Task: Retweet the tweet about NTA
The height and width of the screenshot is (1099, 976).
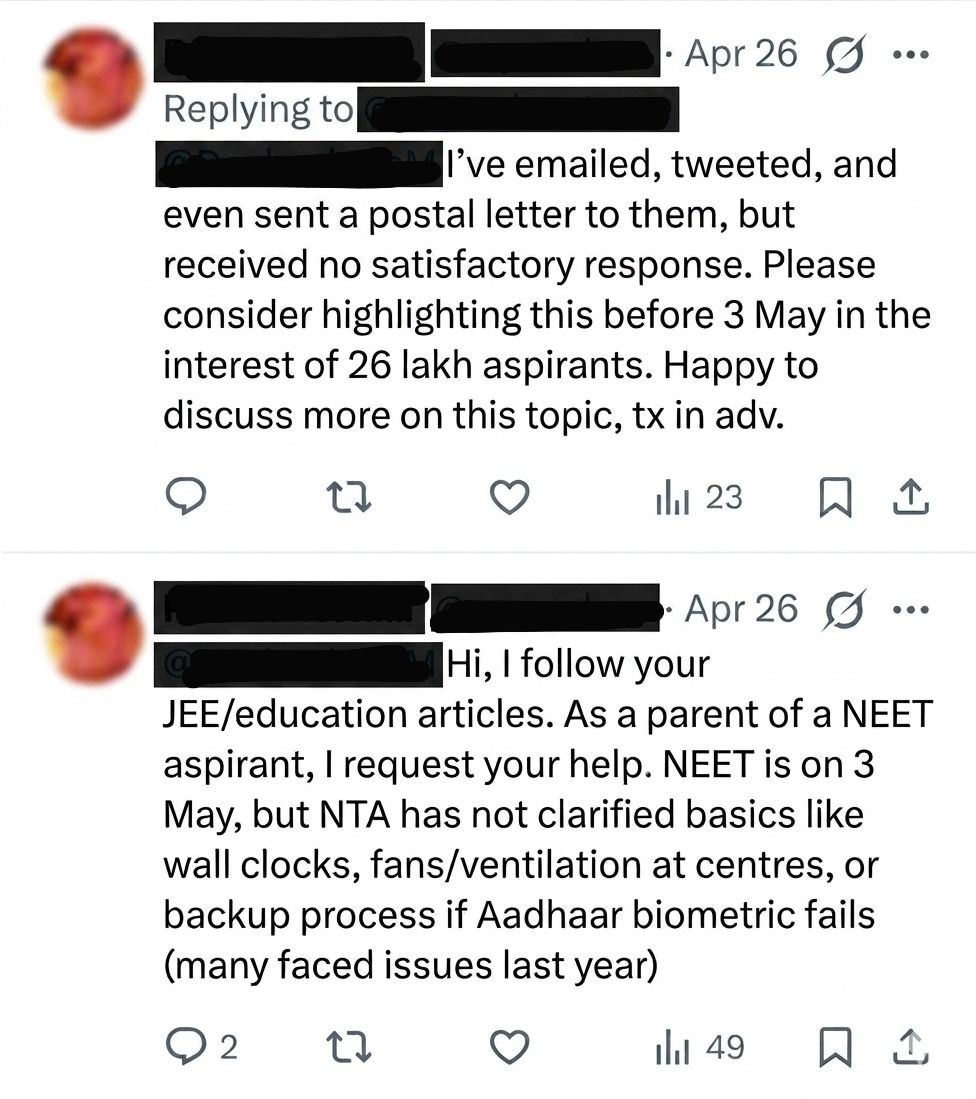Action: pos(351,1047)
